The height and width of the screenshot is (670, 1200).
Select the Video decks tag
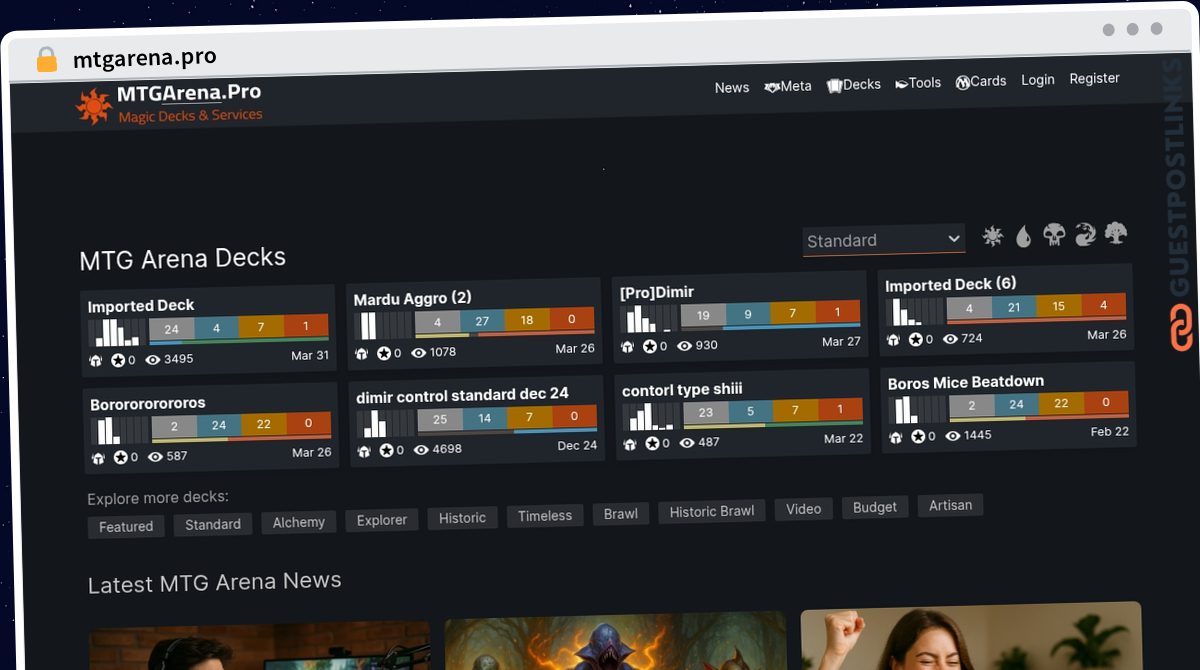click(x=803, y=510)
